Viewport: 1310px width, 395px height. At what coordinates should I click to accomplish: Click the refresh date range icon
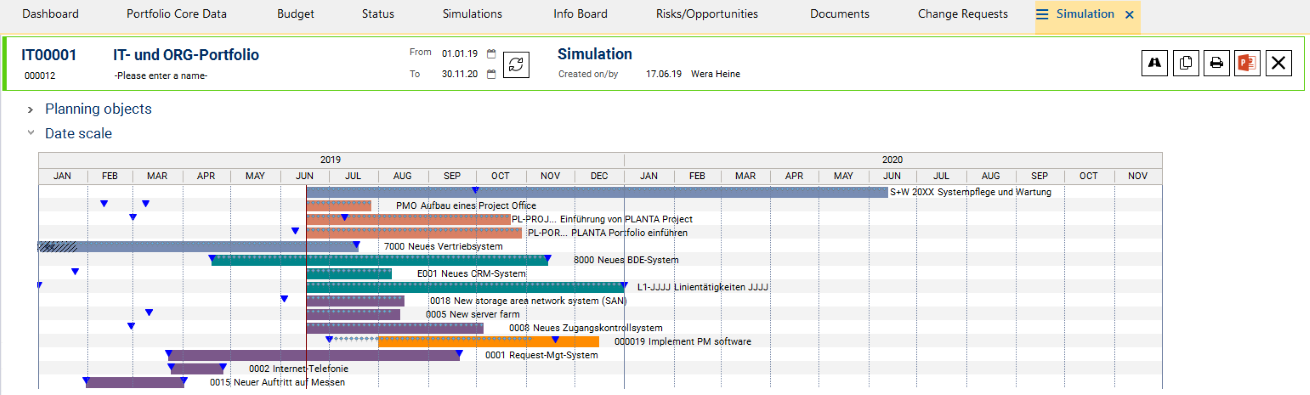(x=516, y=64)
